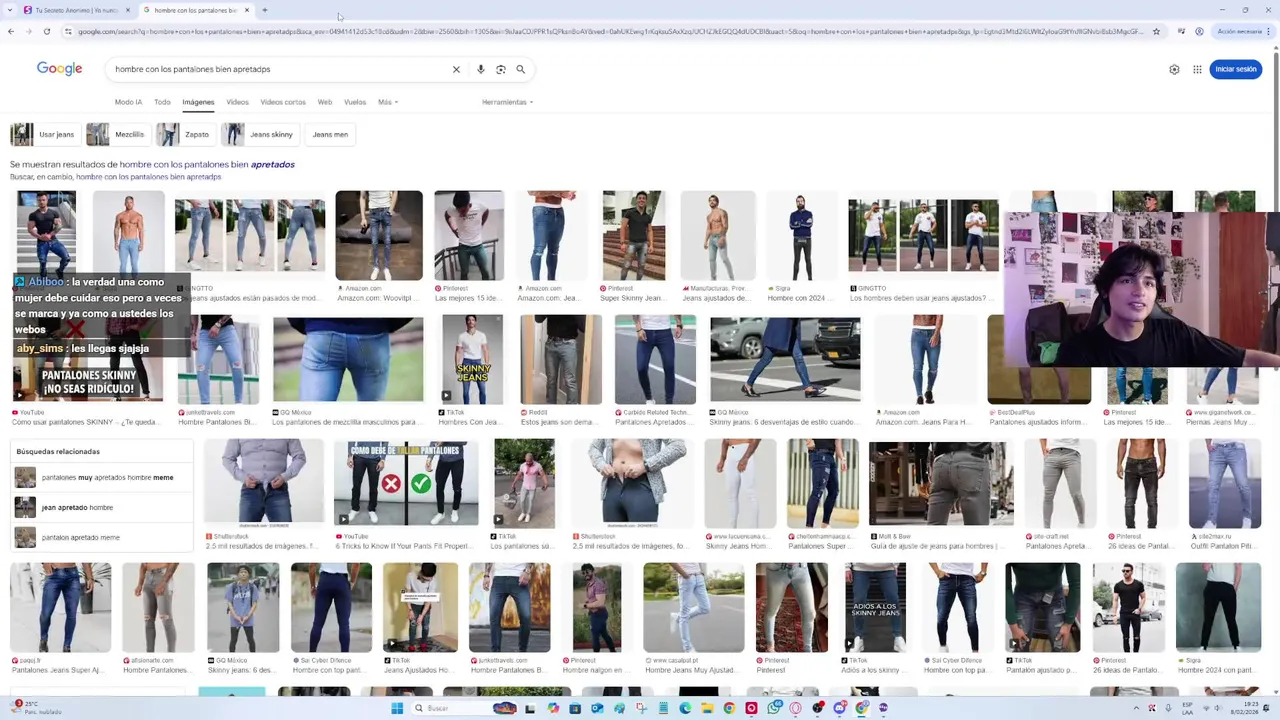Select the Imágenes tab
Viewport: 1280px width, 720px height.
pos(198,102)
